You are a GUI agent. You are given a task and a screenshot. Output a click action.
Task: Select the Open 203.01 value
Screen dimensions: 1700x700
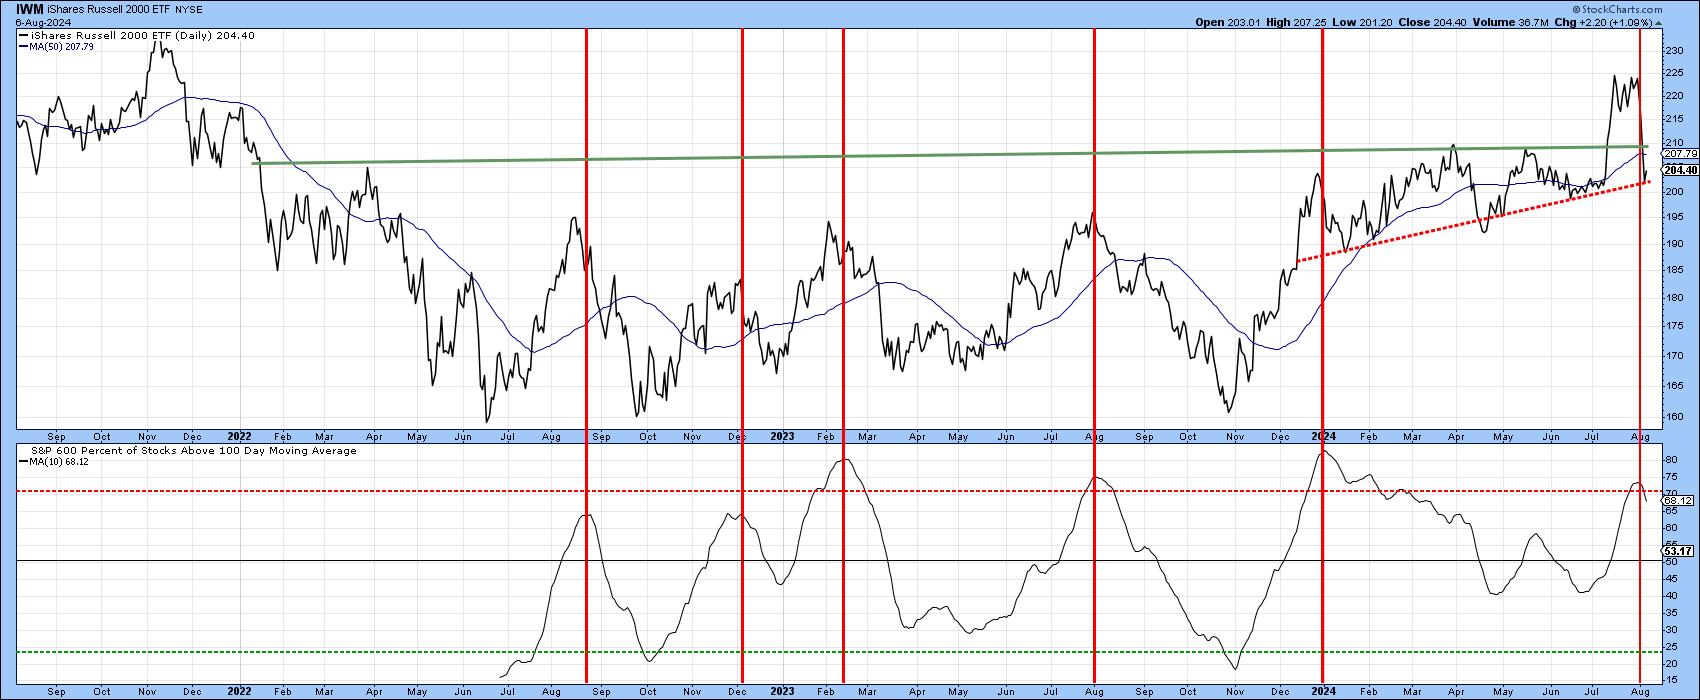(x=1230, y=21)
